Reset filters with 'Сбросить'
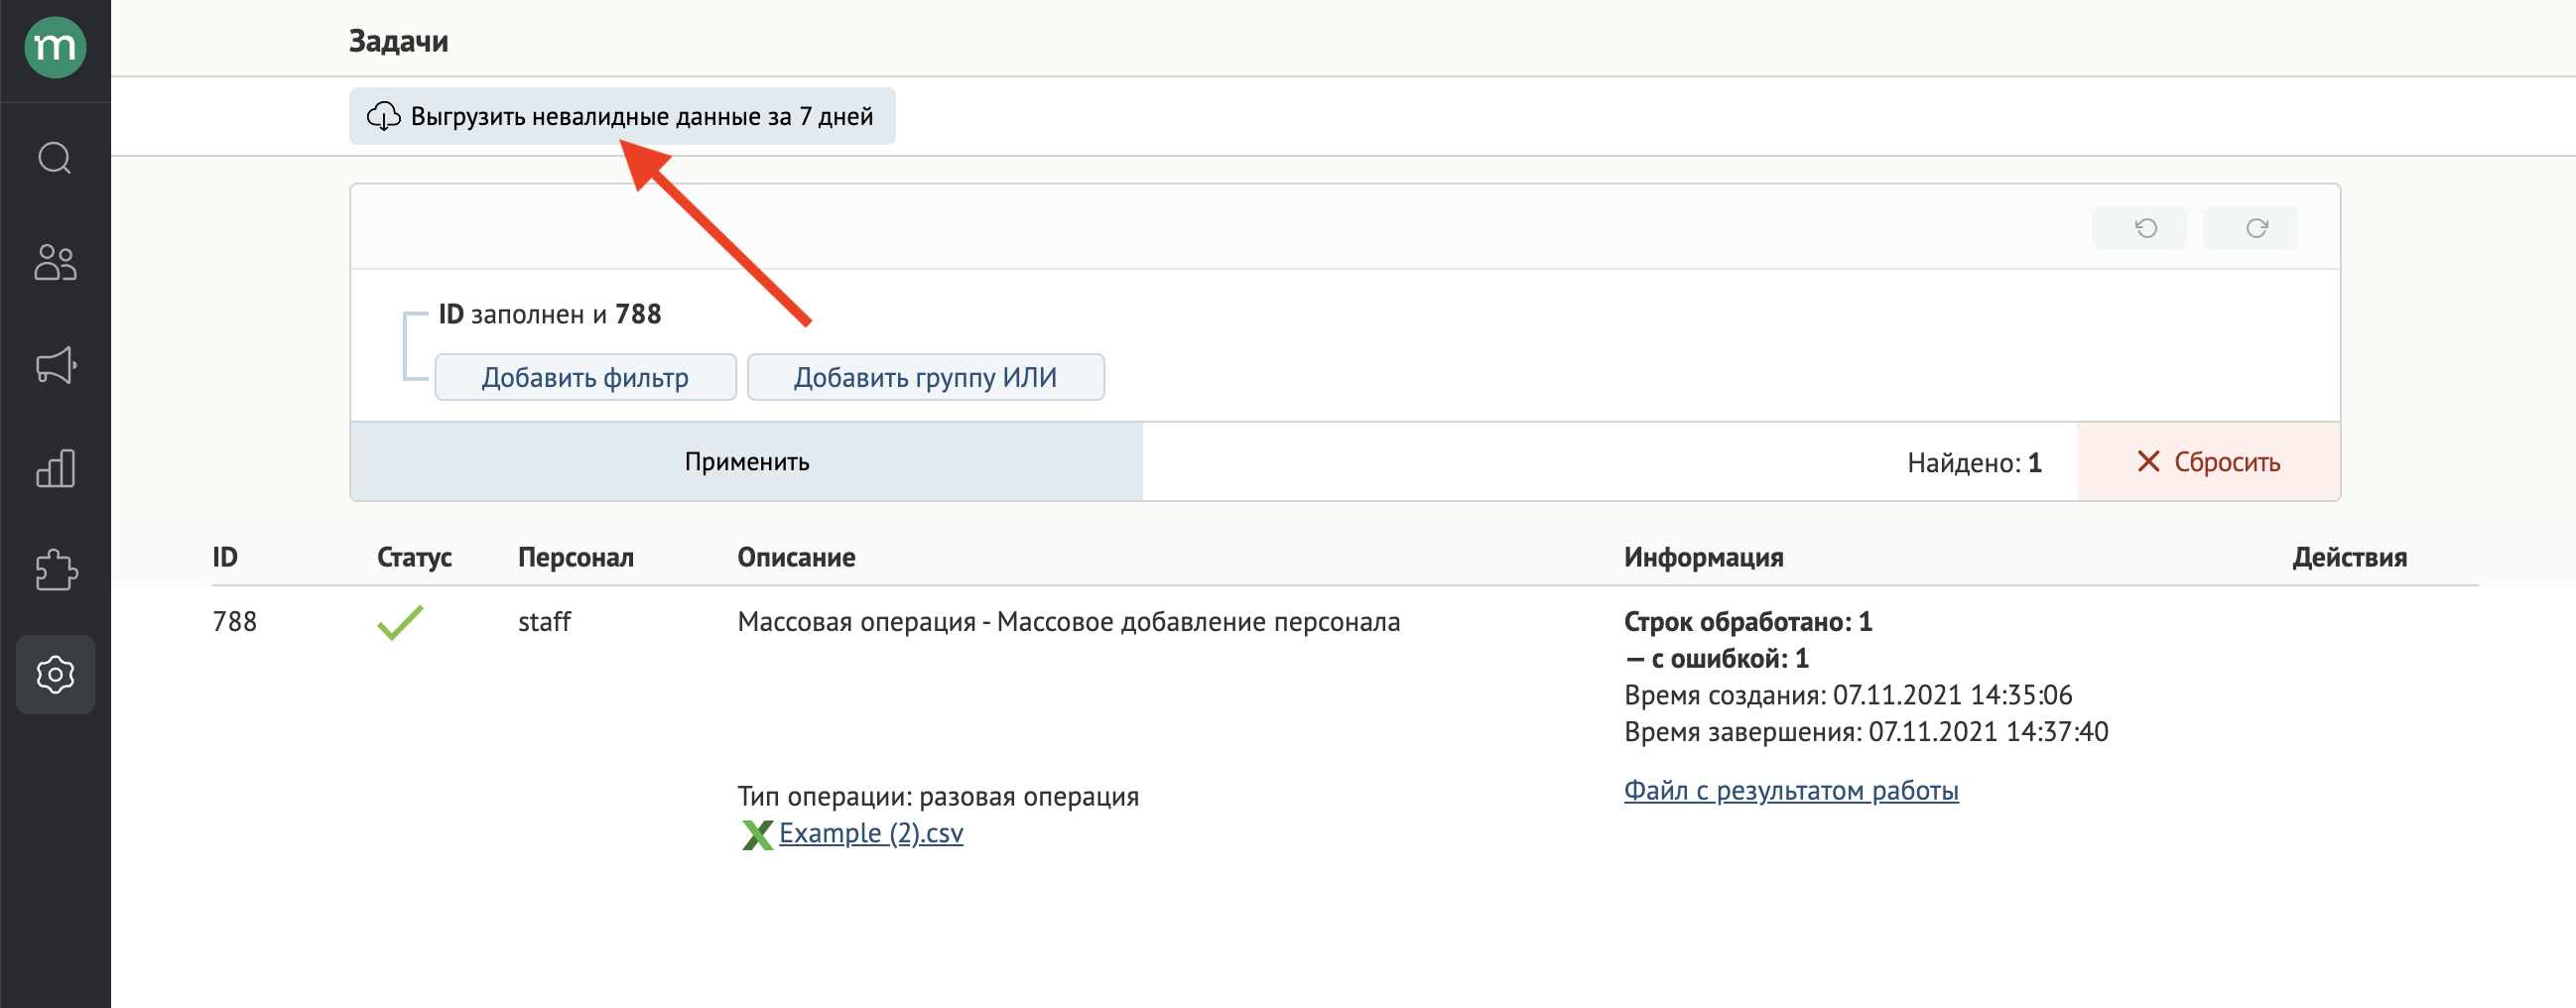The width and height of the screenshot is (2576, 1008). [x=2208, y=461]
